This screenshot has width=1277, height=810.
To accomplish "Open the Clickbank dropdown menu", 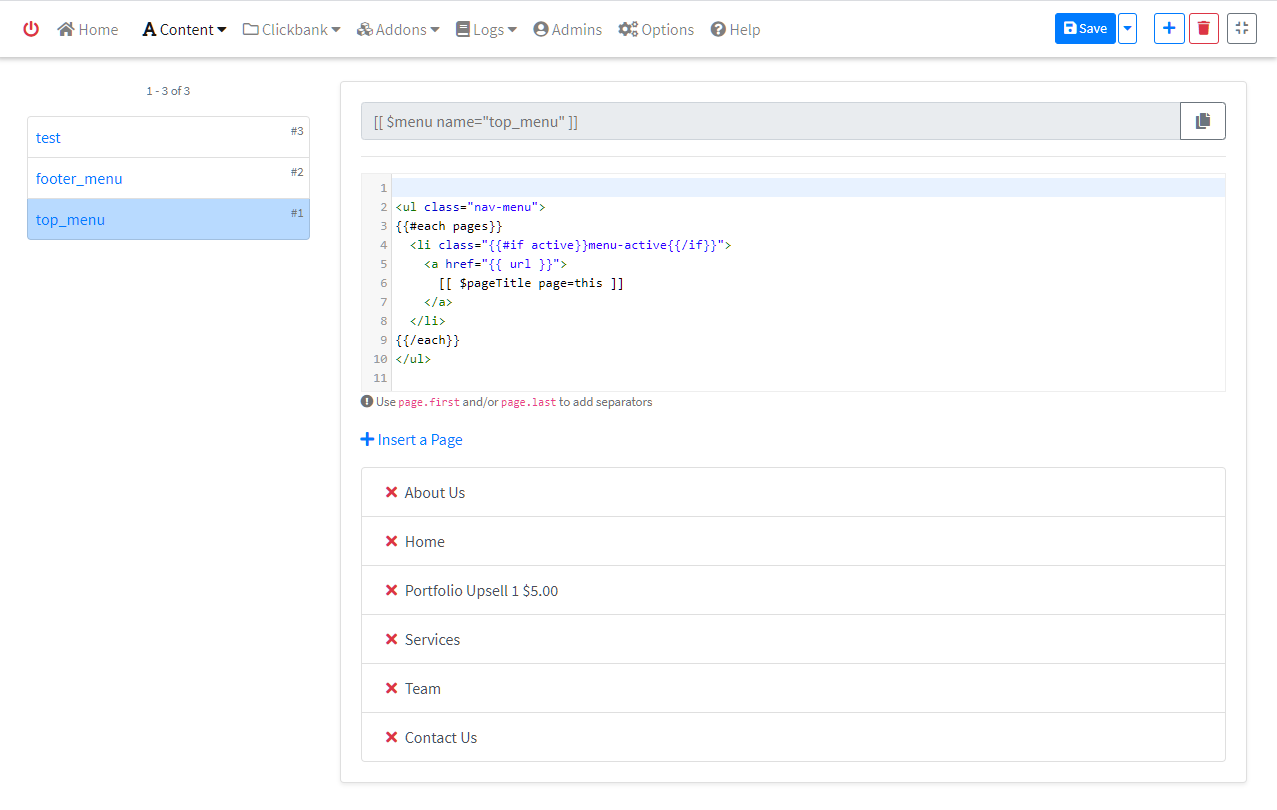I will click(x=291, y=29).
